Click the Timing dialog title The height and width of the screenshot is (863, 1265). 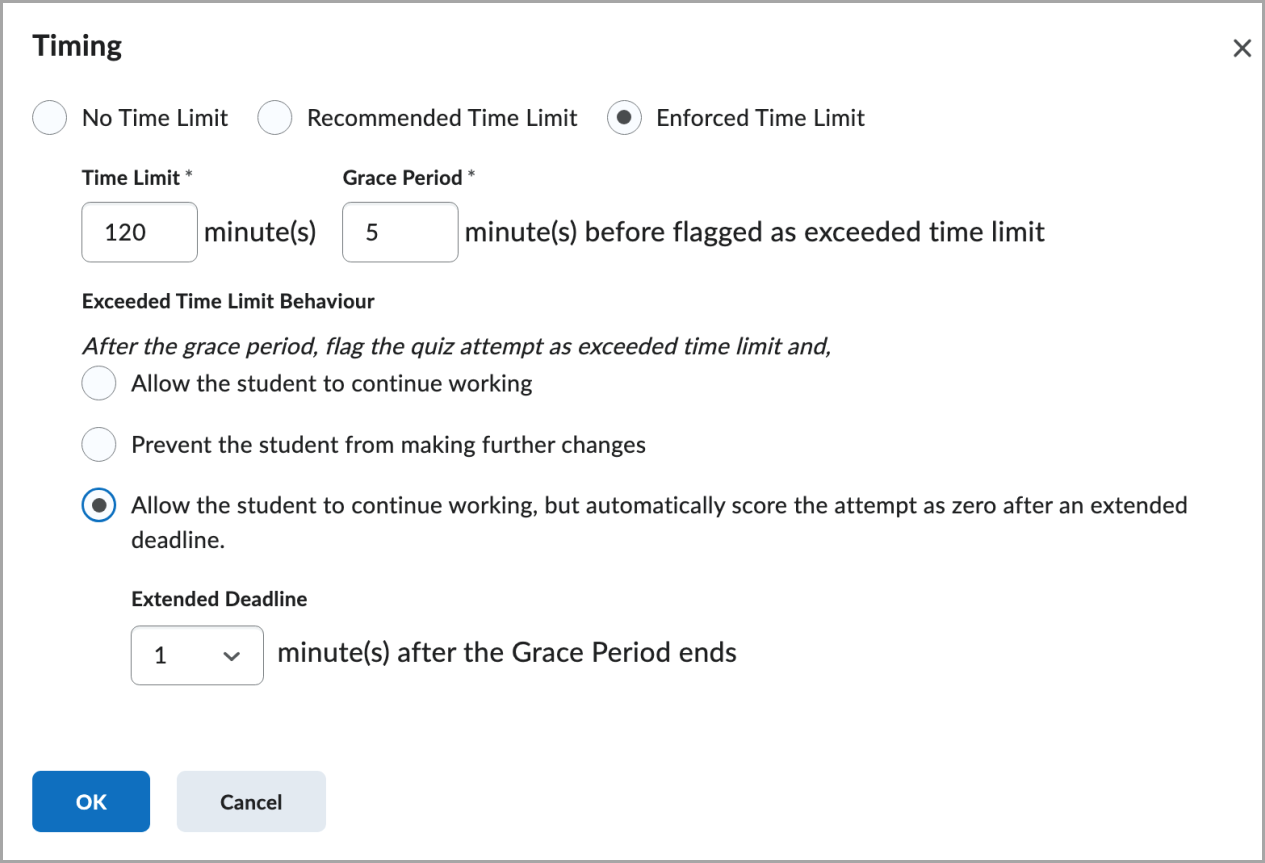[77, 46]
